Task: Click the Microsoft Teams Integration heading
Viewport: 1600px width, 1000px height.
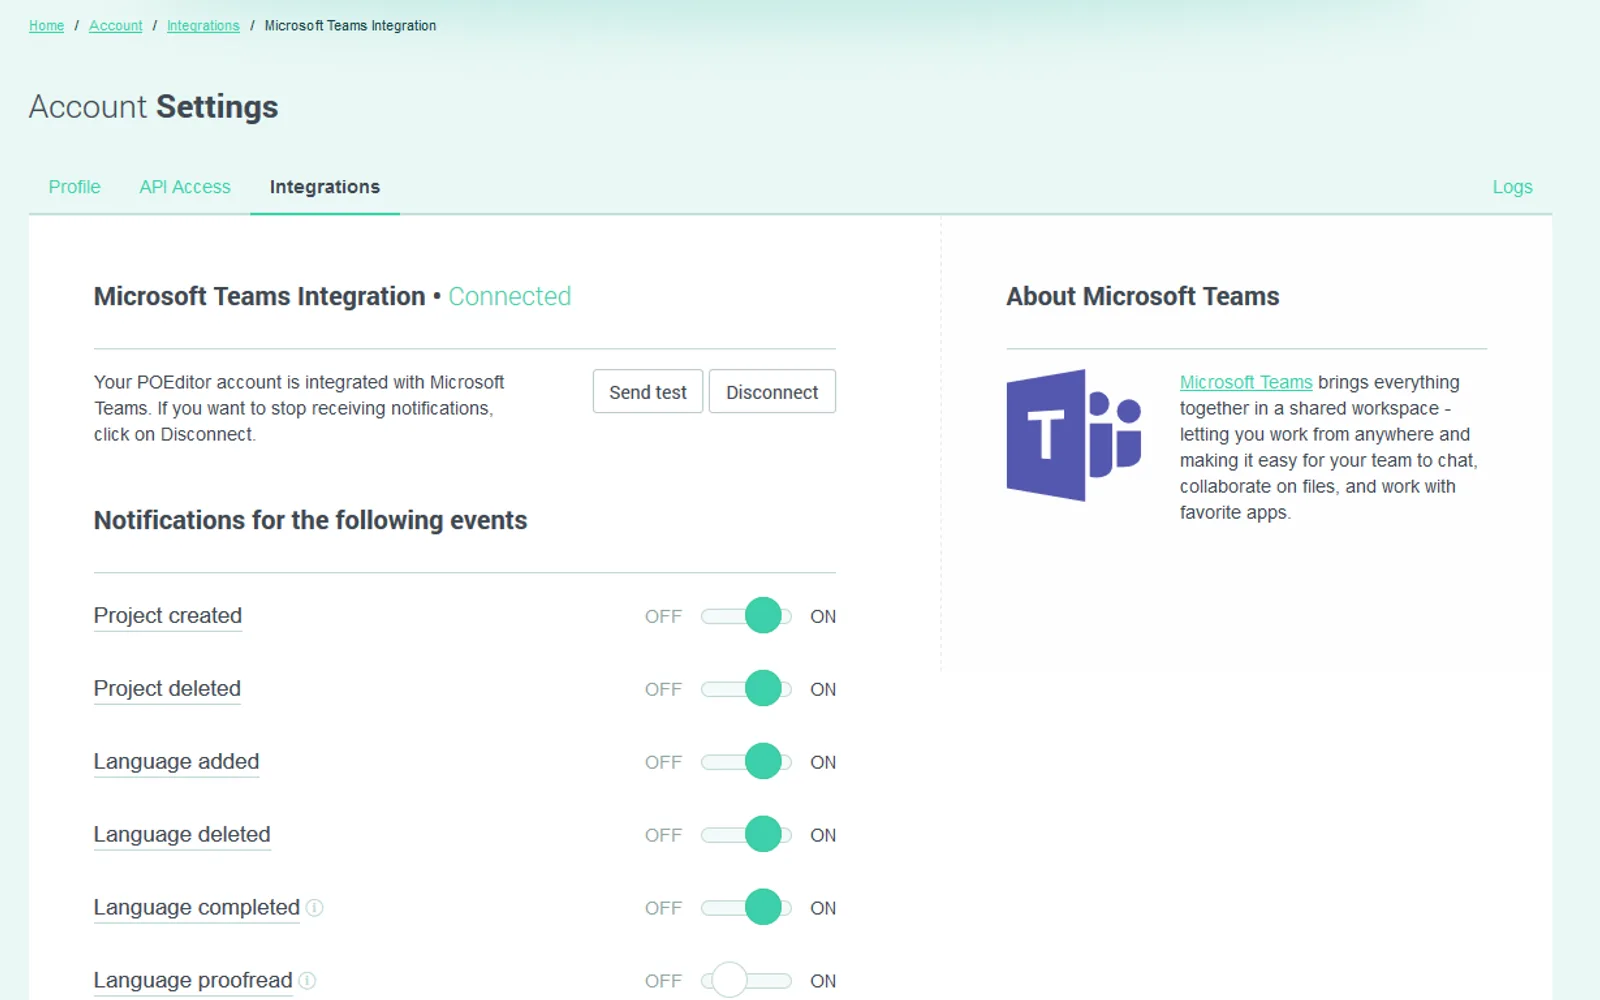Action: tap(260, 297)
